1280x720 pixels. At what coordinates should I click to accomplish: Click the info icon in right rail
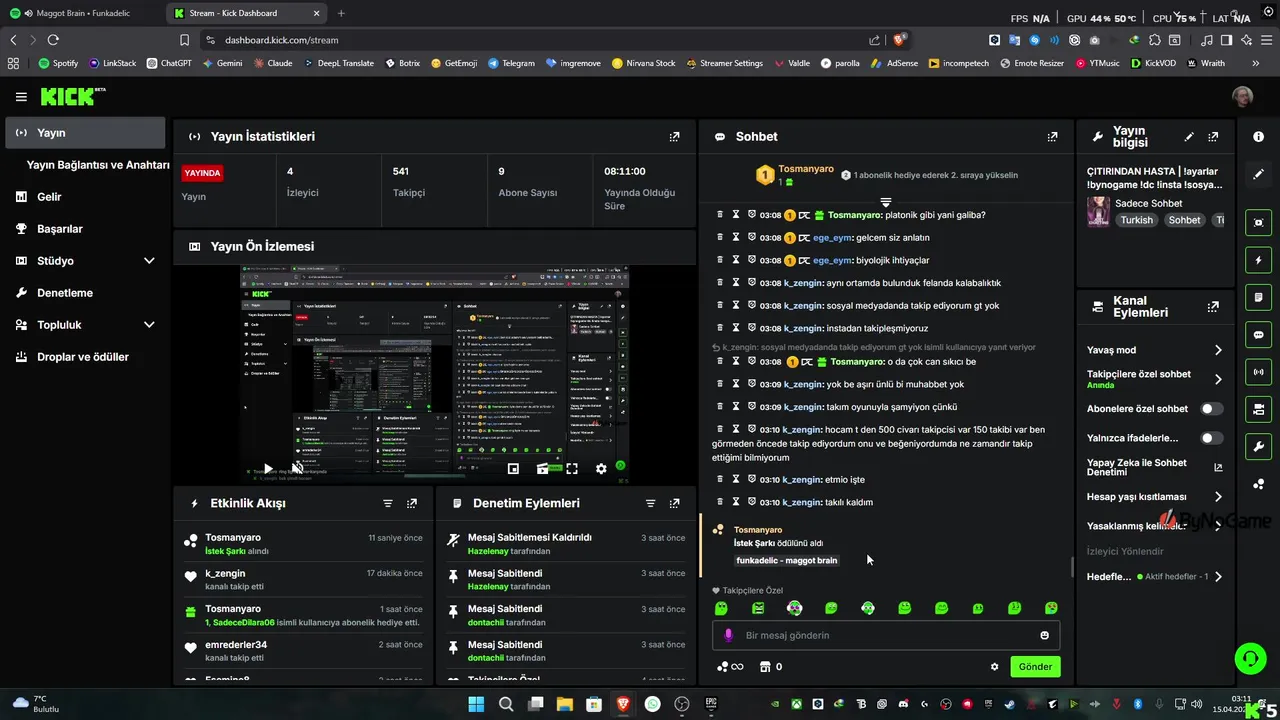pyautogui.click(x=1258, y=136)
